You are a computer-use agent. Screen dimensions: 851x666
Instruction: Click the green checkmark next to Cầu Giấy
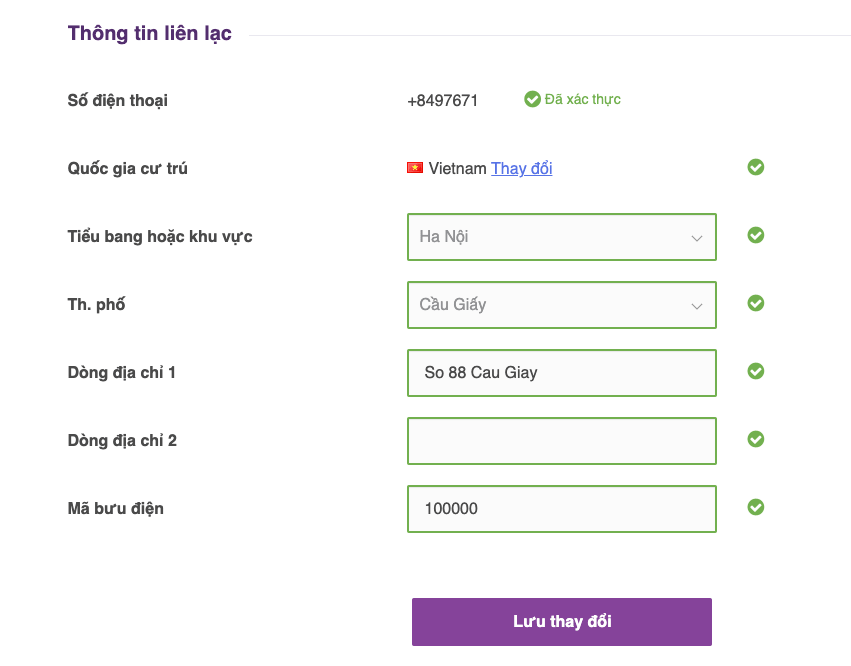tap(755, 303)
